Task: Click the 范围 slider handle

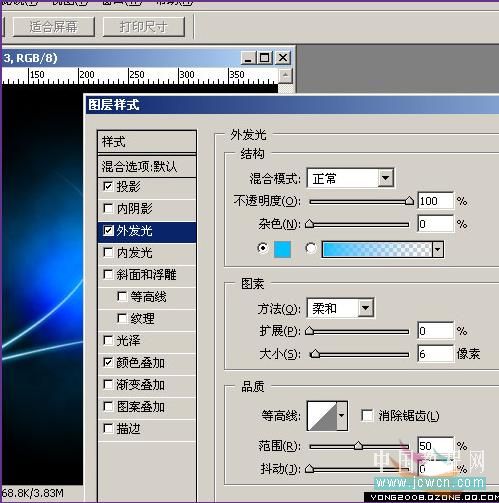Action: pyautogui.click(x=358, y=446)
